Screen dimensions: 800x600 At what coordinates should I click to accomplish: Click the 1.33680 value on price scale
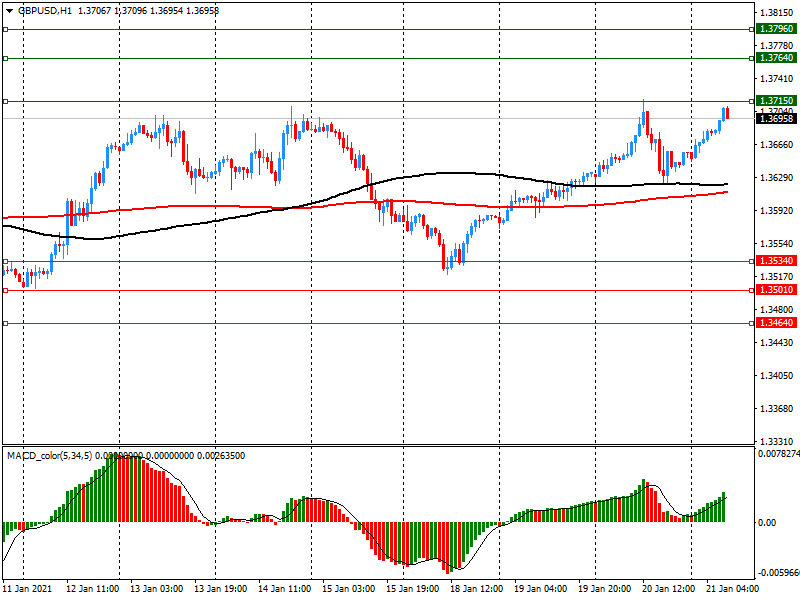coord(777,408)
